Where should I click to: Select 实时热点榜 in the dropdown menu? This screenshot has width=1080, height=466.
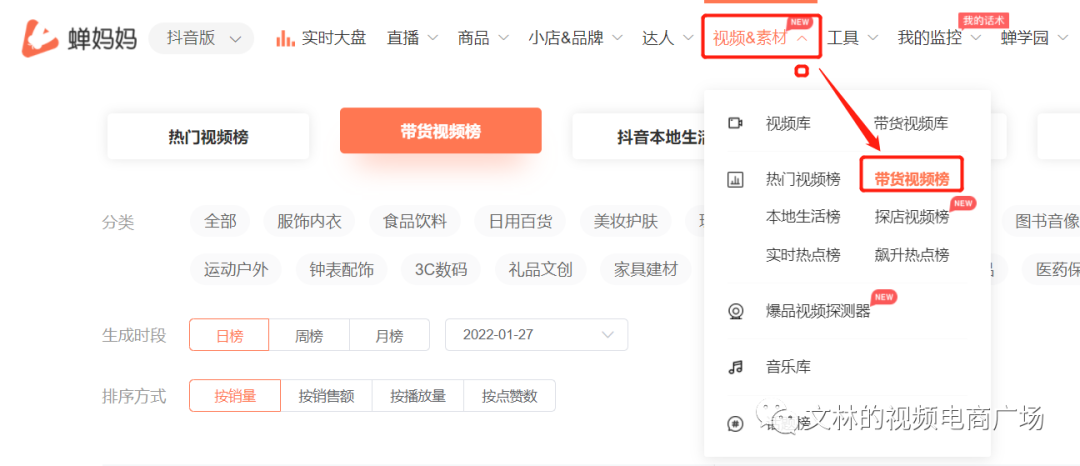click(x=803, y=255)
